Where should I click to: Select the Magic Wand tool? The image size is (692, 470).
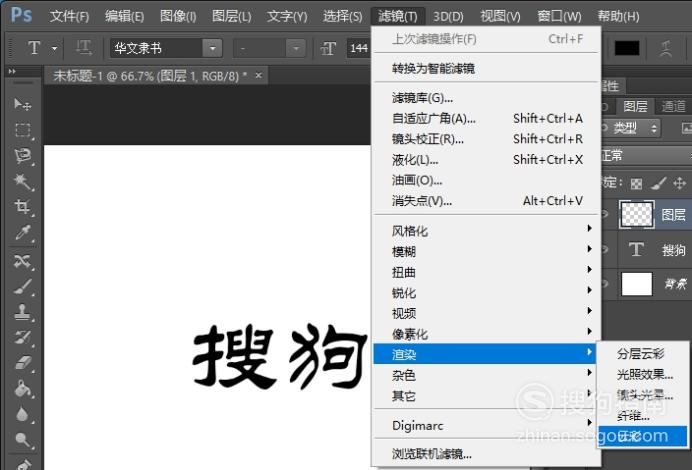[22, 181]
